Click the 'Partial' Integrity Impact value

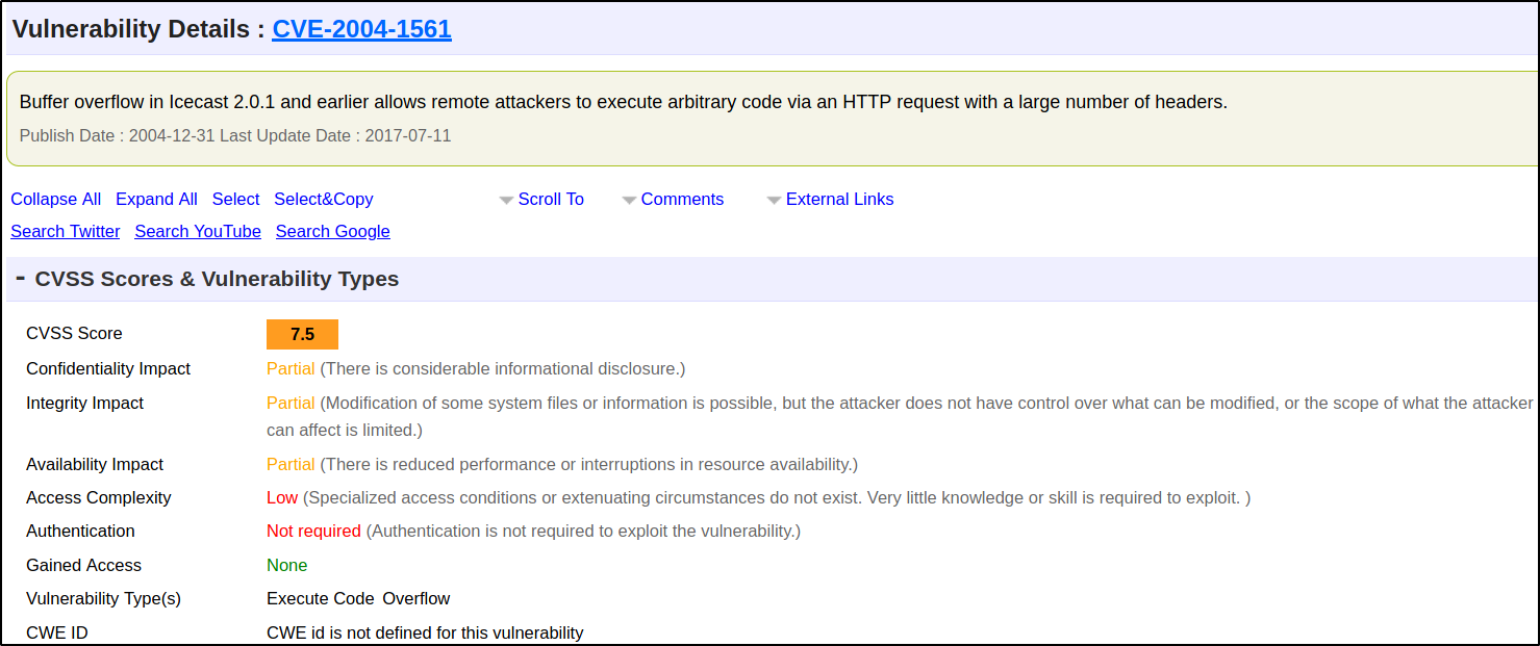coord(291,402)
